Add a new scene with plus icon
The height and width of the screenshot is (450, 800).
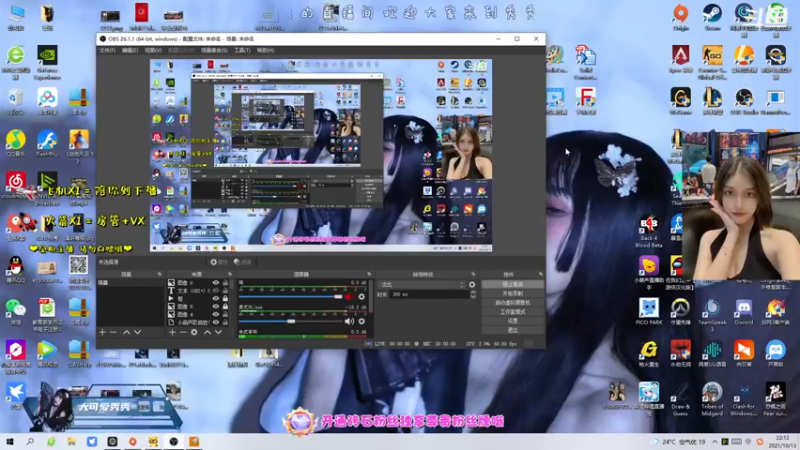pos(101,332)
